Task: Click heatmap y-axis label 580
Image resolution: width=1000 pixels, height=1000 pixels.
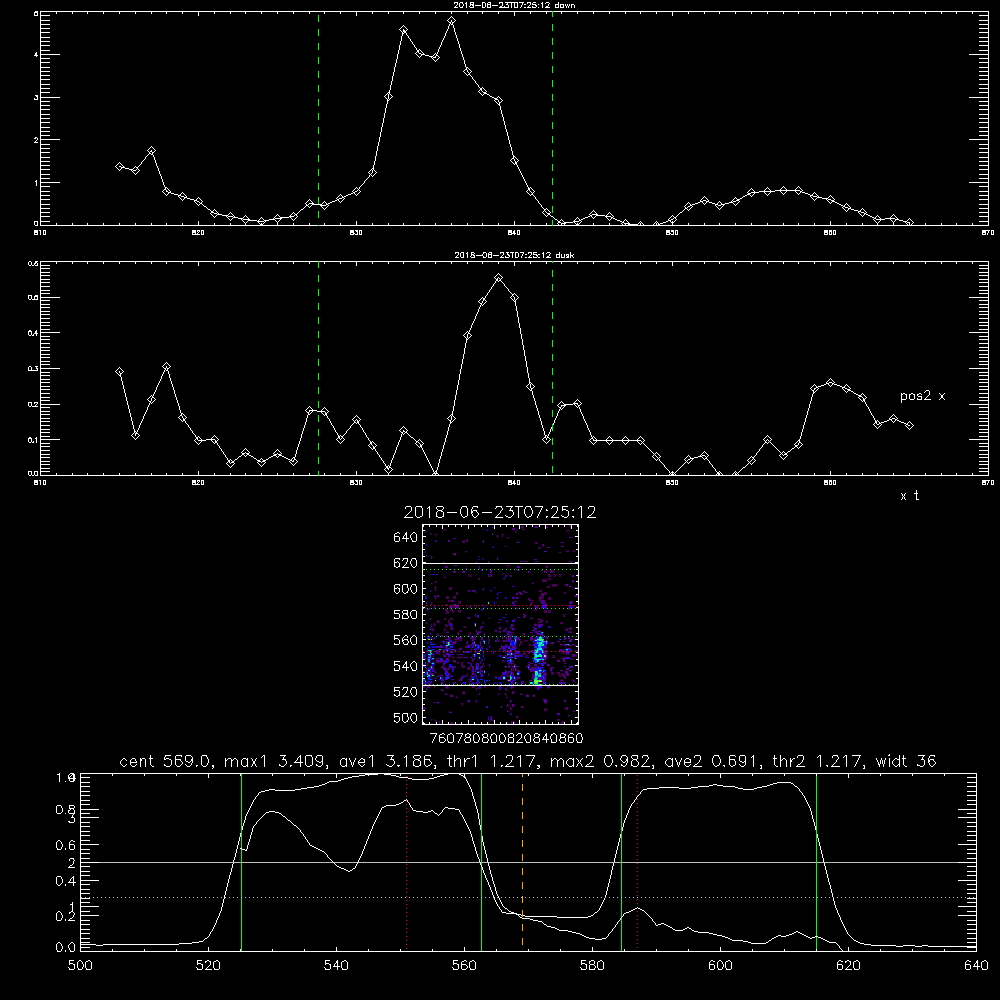Action: [x=406, y=615]
